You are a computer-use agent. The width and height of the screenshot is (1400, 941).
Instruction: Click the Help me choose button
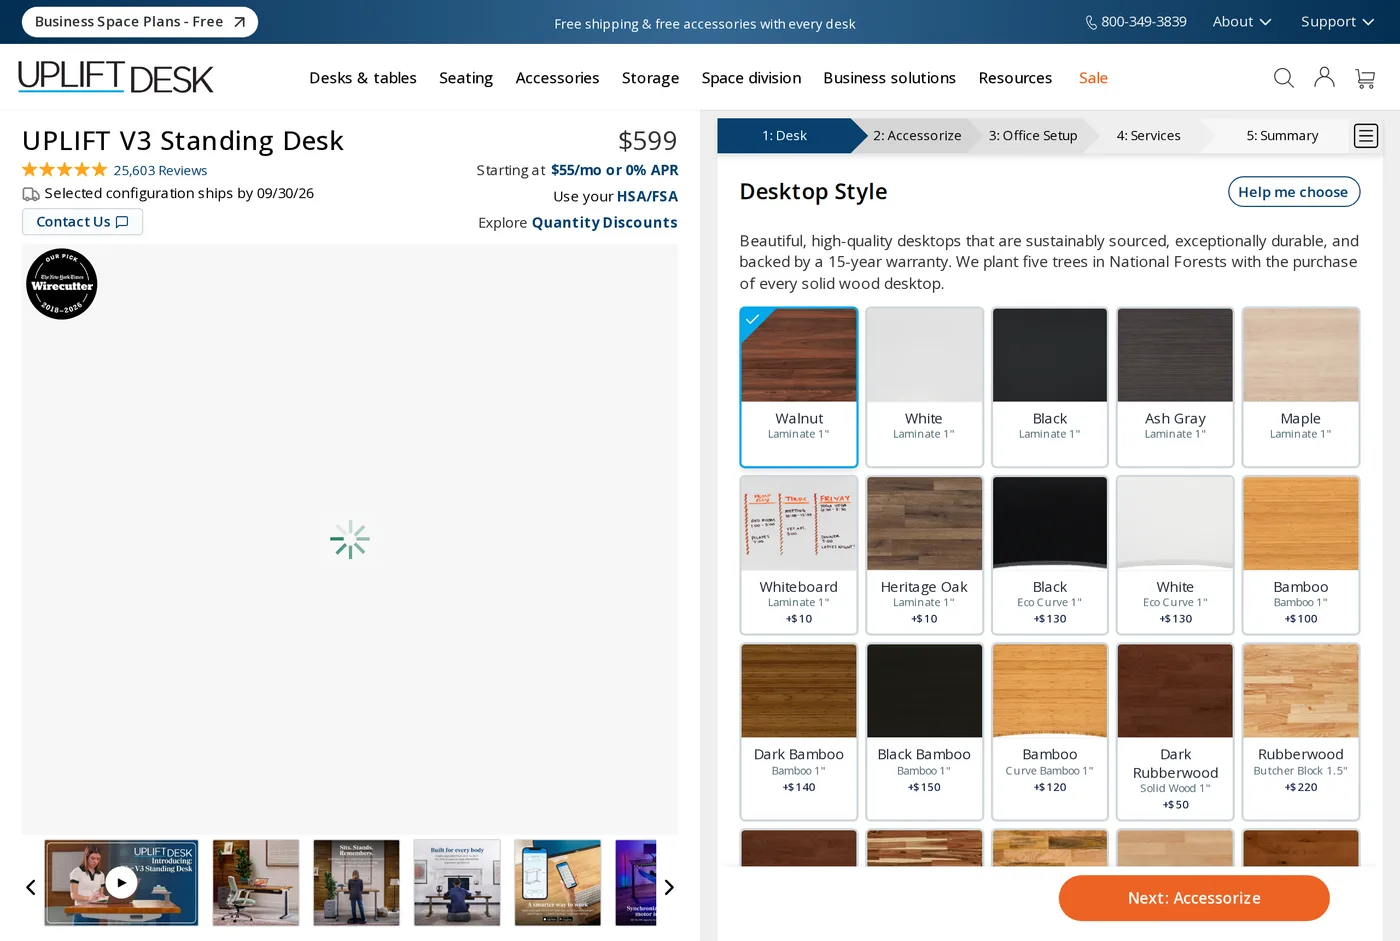(1293, 192)
